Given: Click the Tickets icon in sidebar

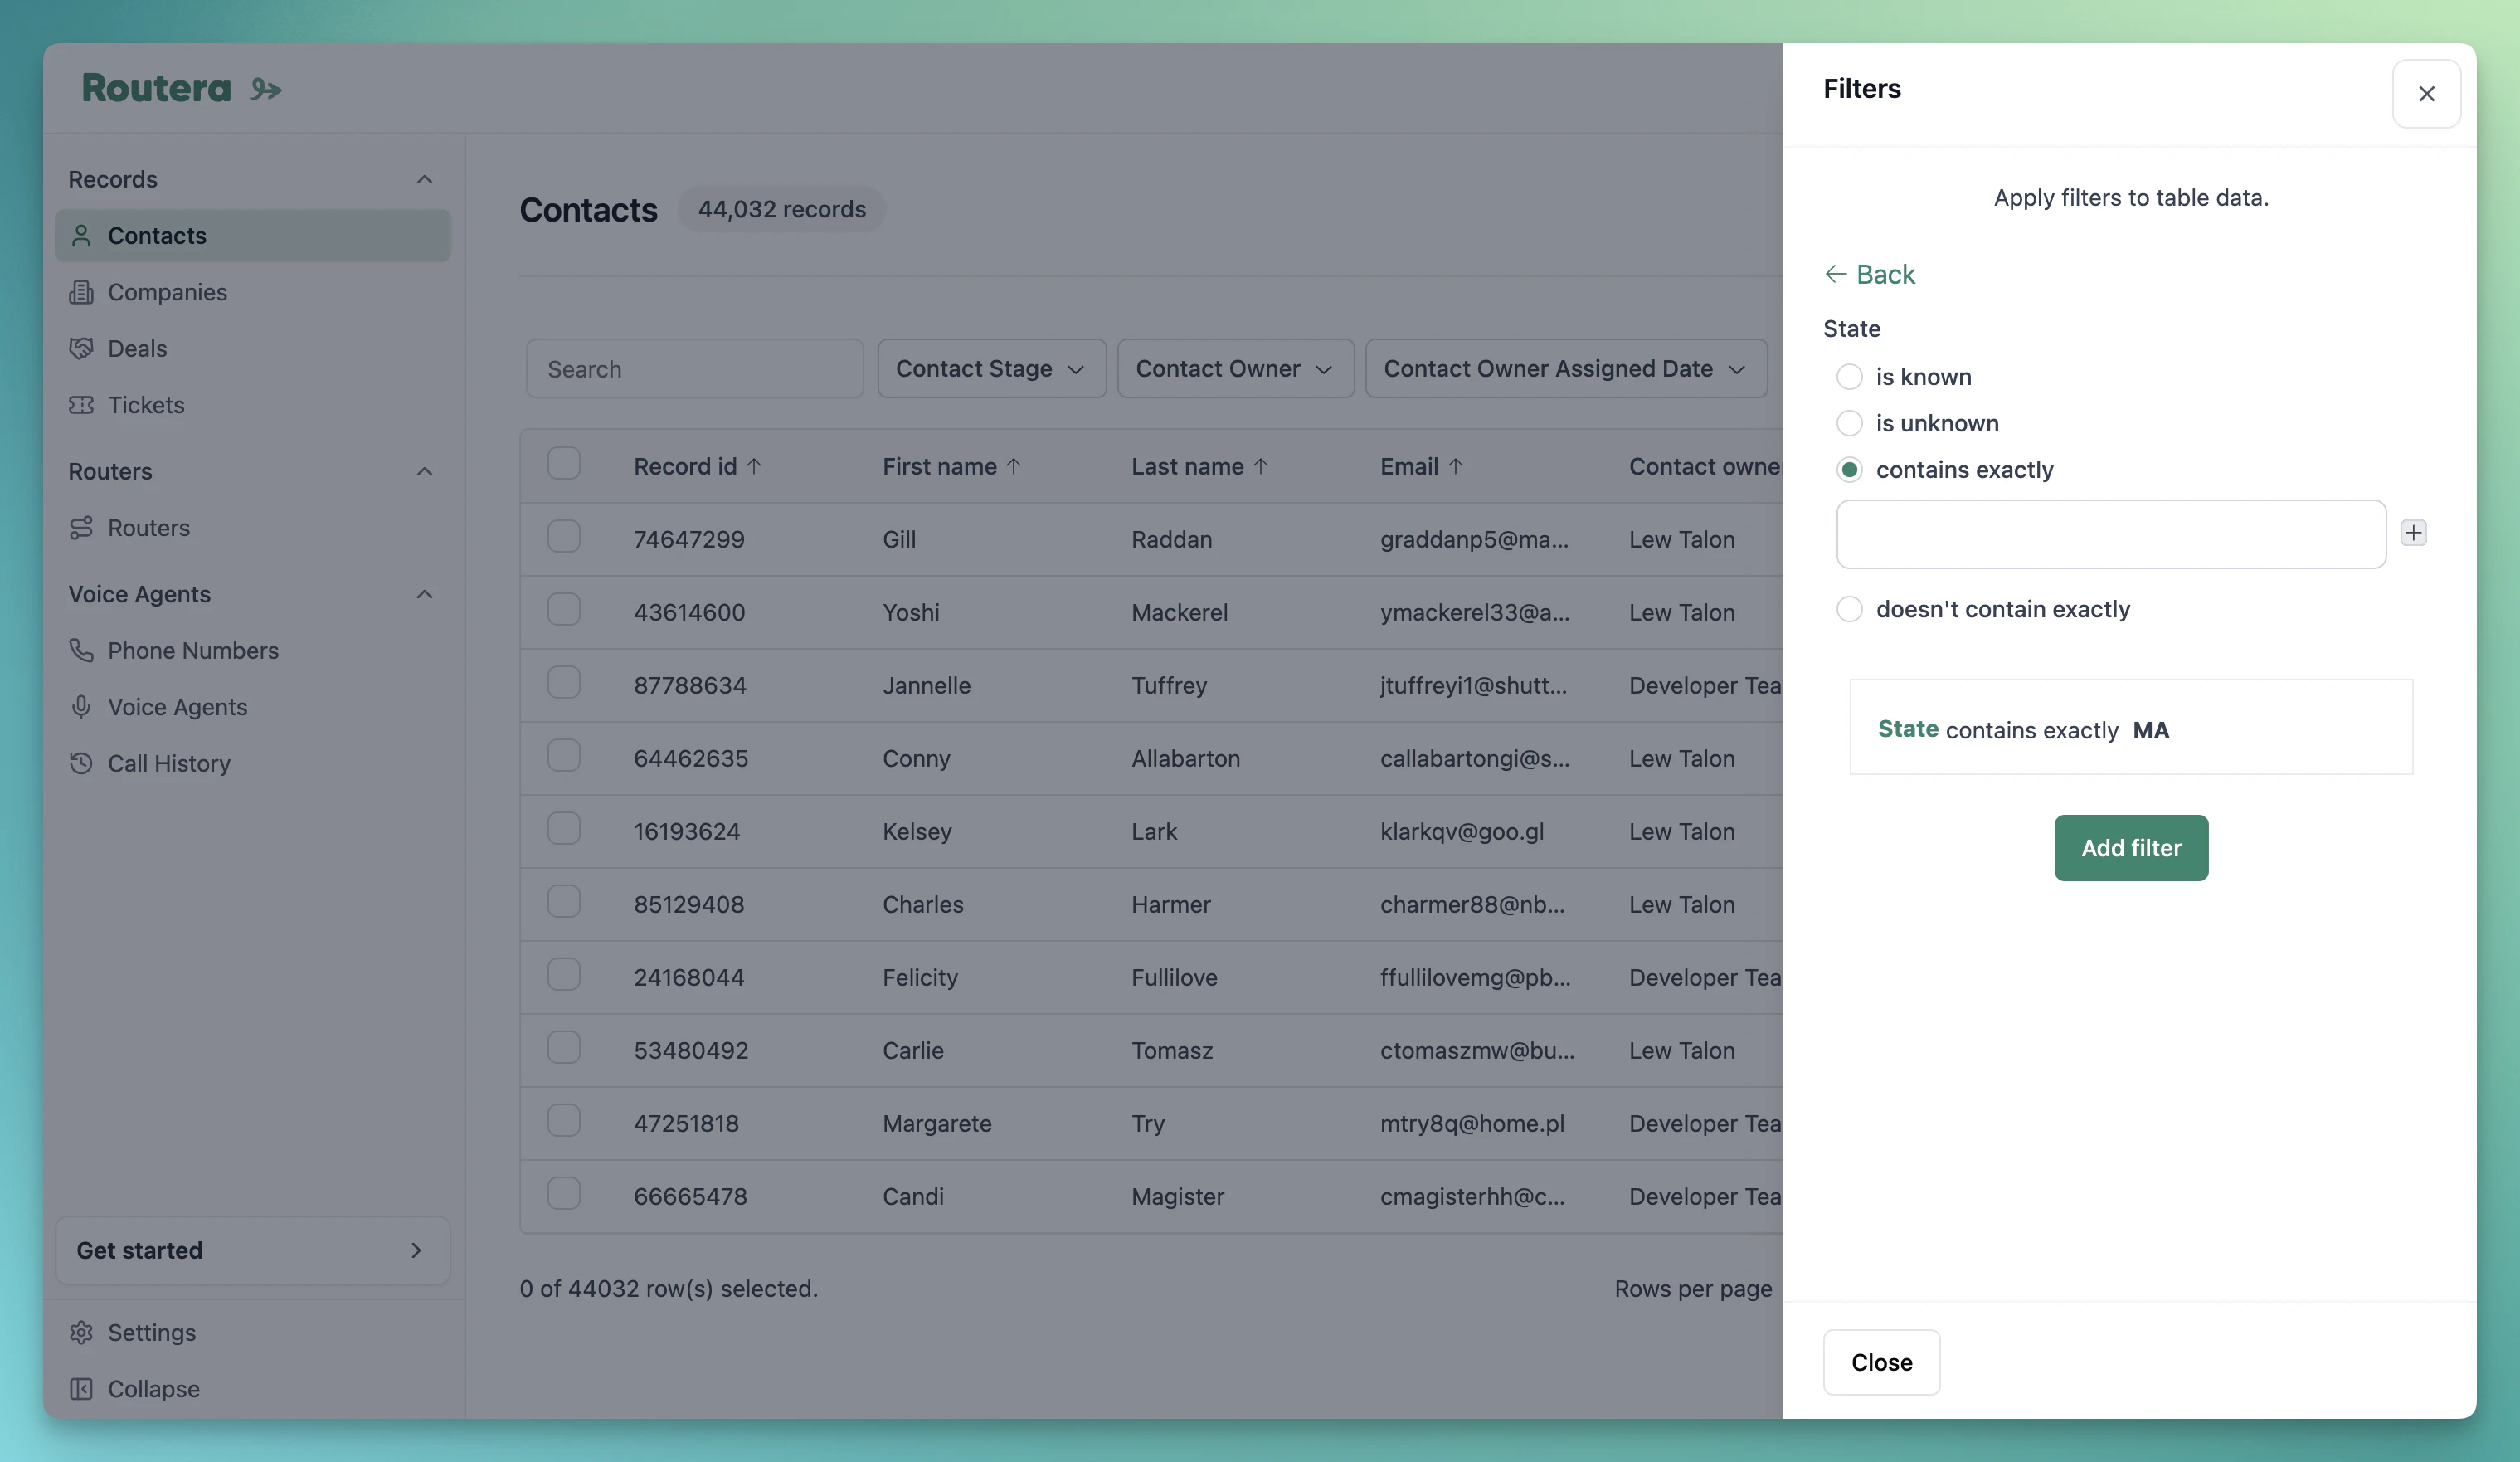Looking at the screenshot, I should click(x=81, y=405).
